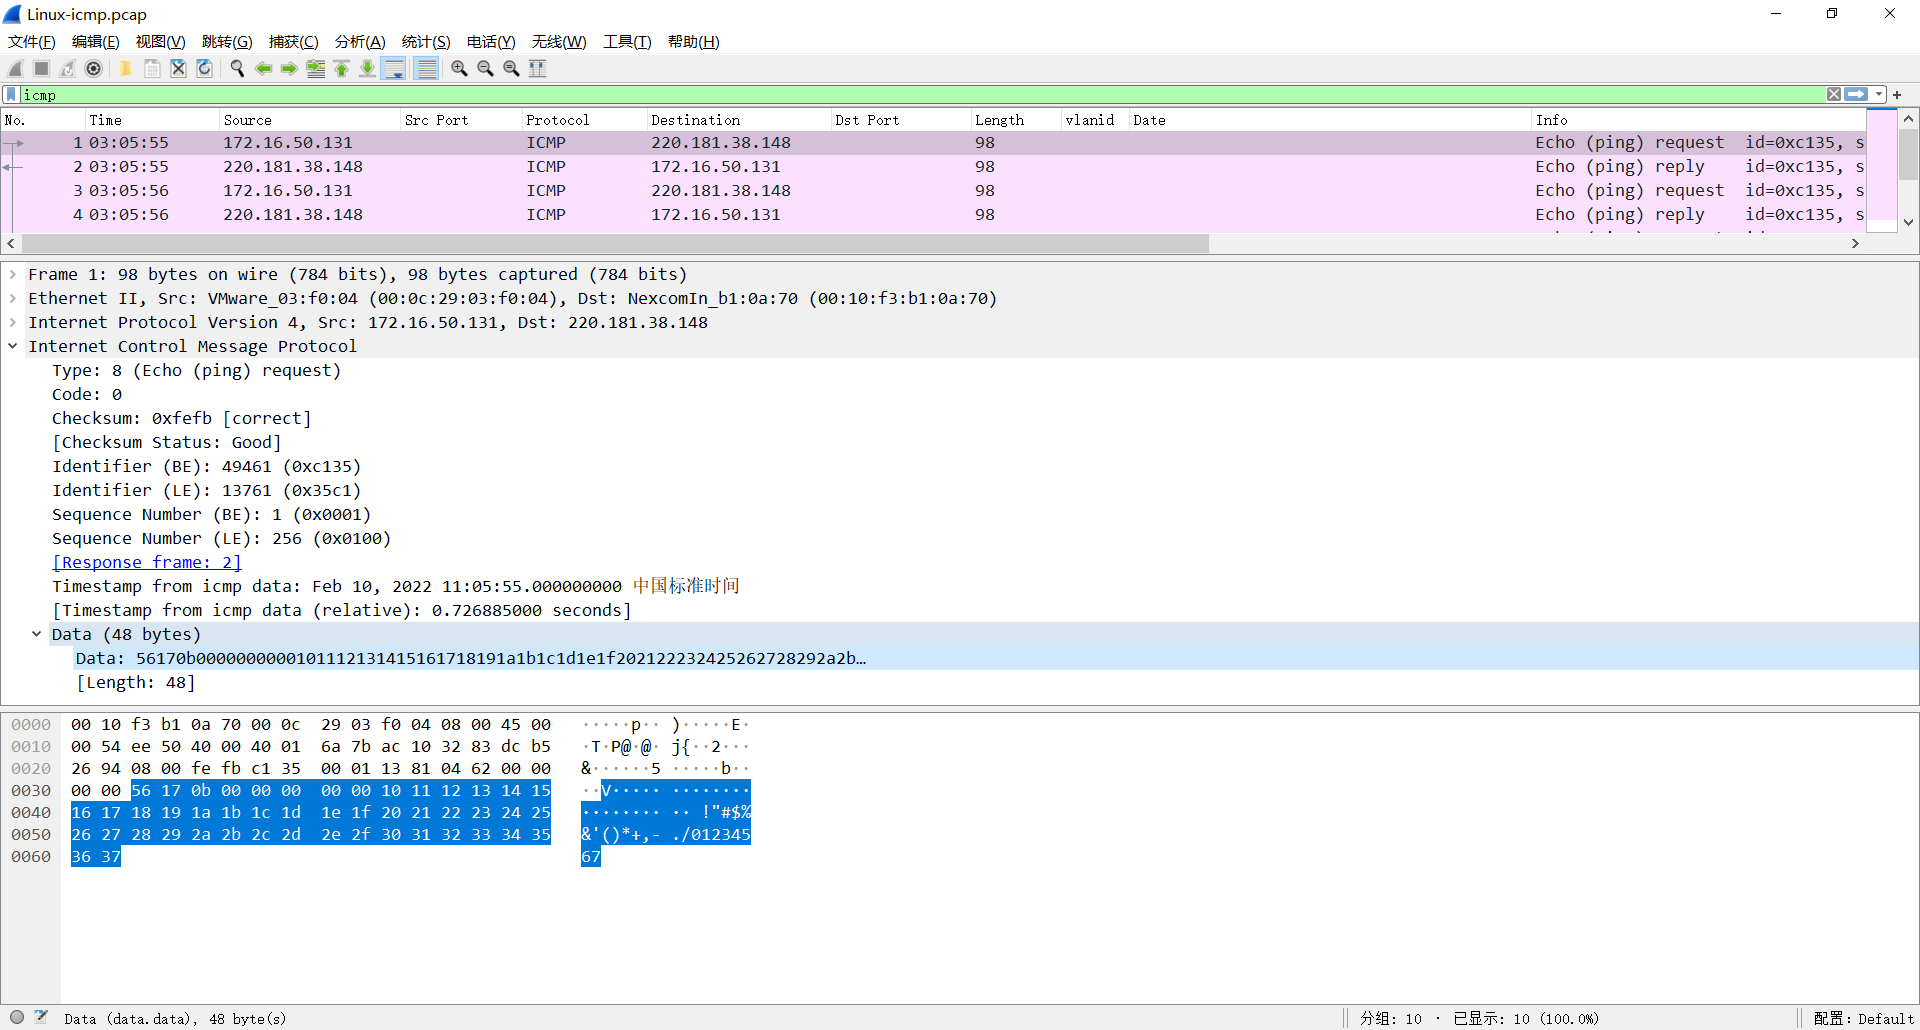Zoom in the main window text
Viewport: 1920px width, 1030px height.
(x=459, y=68)
